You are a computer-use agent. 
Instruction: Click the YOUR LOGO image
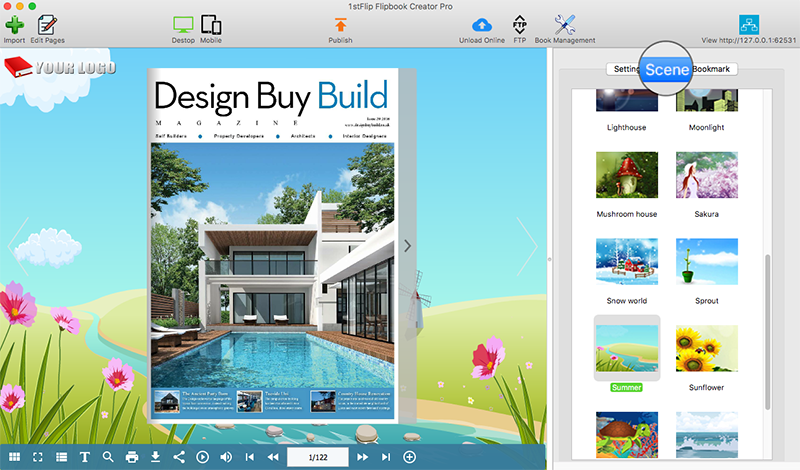[60, 67]
